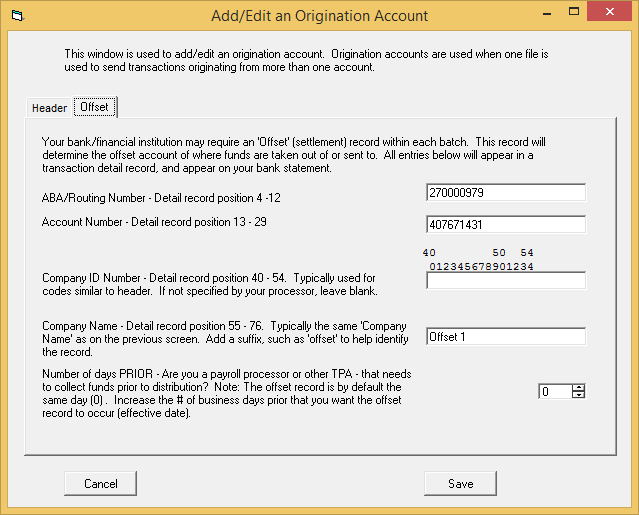The width and height of the screenshot is (639, 515).
Task: Click the 'Number of days PRIOR' description text
Action: click(221, 392)
